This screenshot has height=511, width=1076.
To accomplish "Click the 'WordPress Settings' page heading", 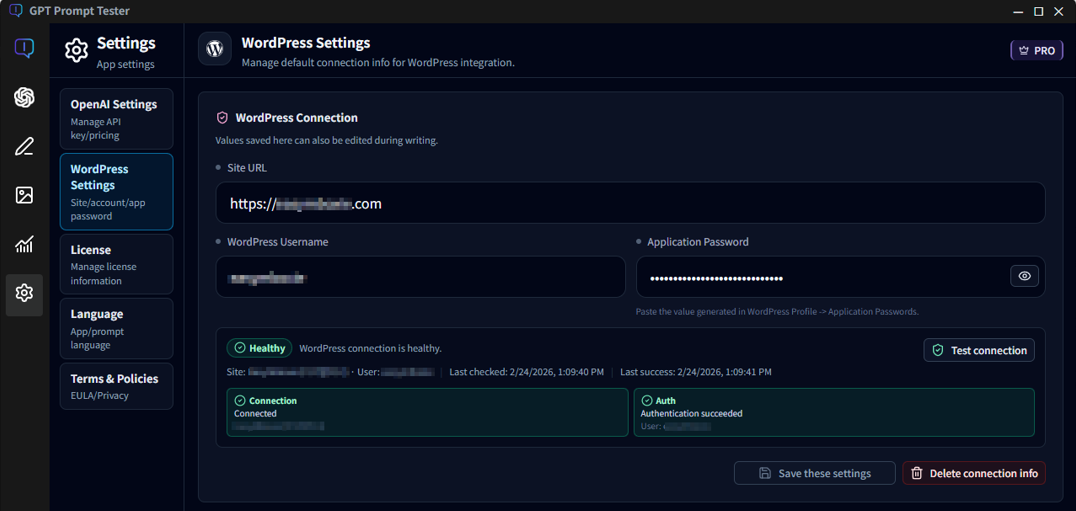I will [306, 43].
